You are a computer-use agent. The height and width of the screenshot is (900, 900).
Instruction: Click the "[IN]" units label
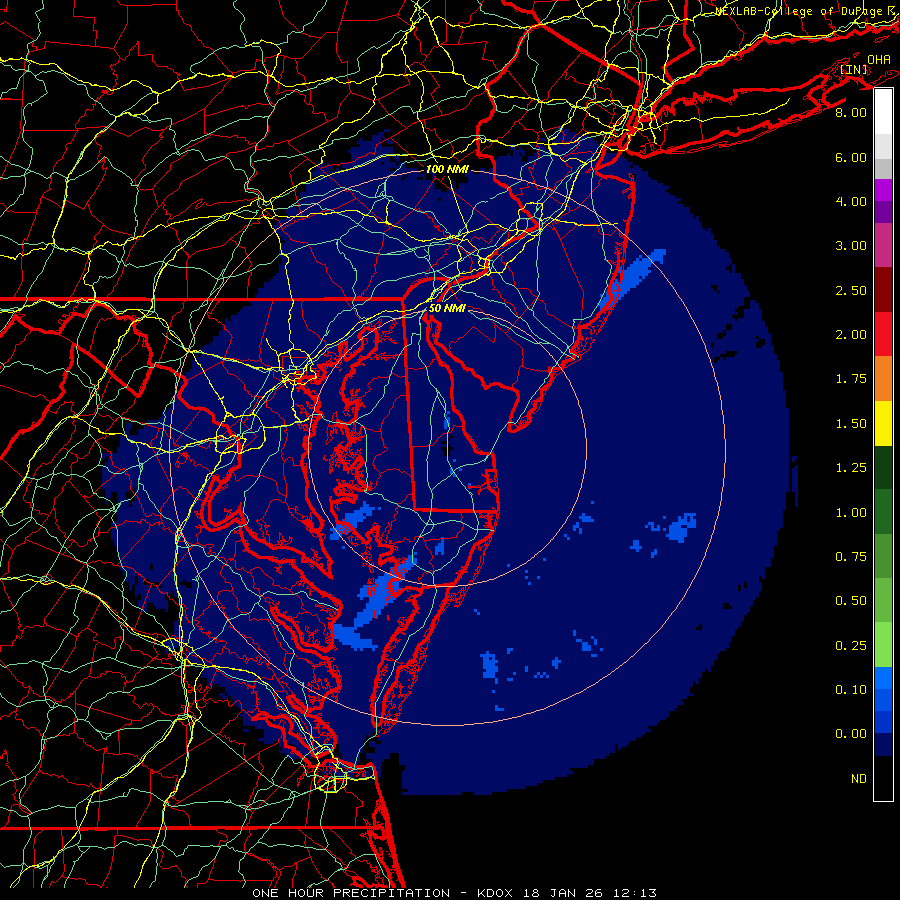pos(854,69)
